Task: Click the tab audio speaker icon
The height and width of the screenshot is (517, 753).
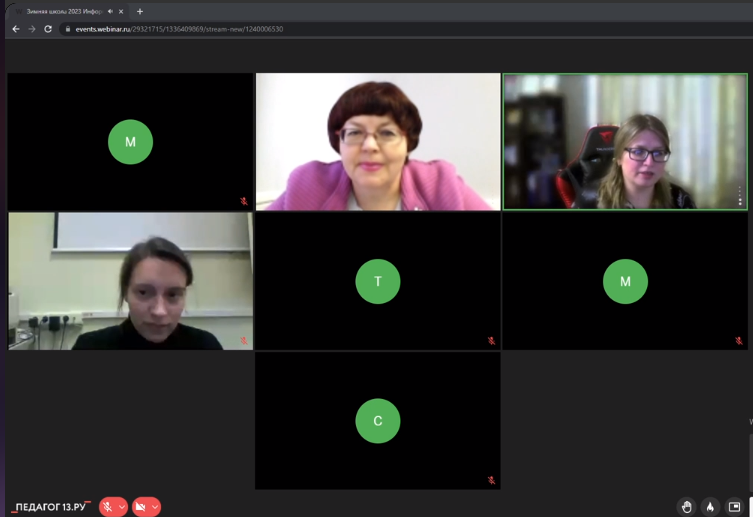Action: click(x=109, y=11)
